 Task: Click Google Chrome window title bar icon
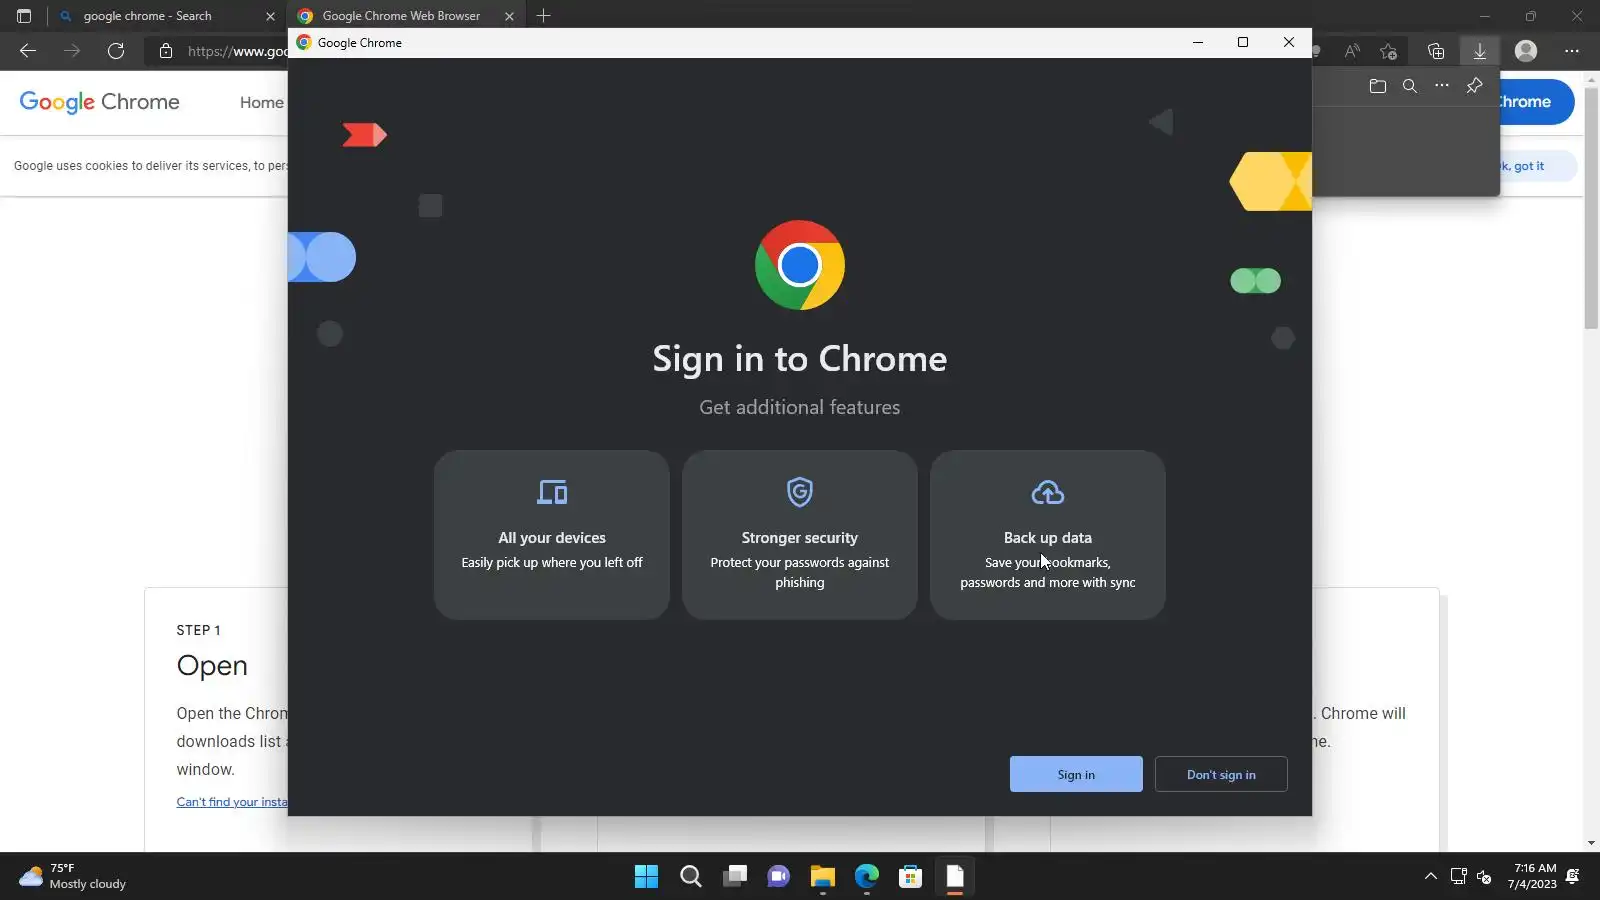click(x=304, y=43)
